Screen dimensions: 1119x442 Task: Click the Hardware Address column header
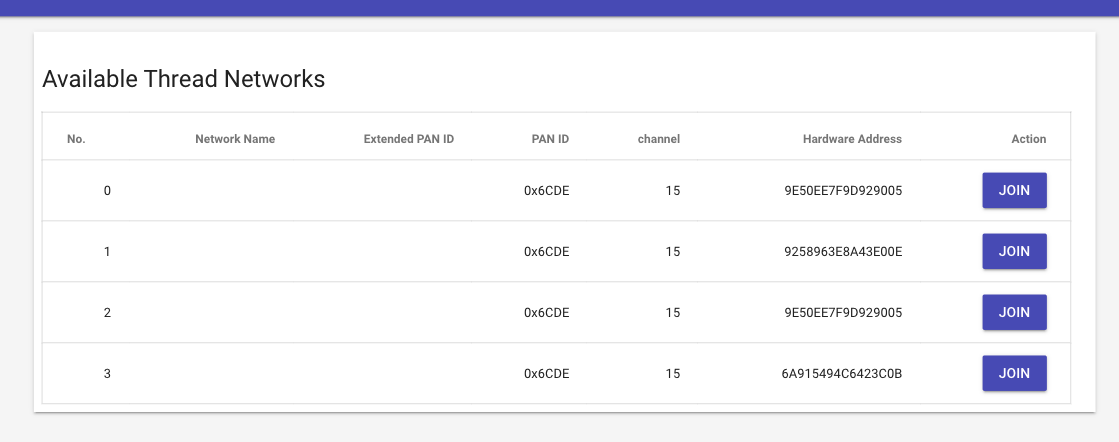[852, 139]
